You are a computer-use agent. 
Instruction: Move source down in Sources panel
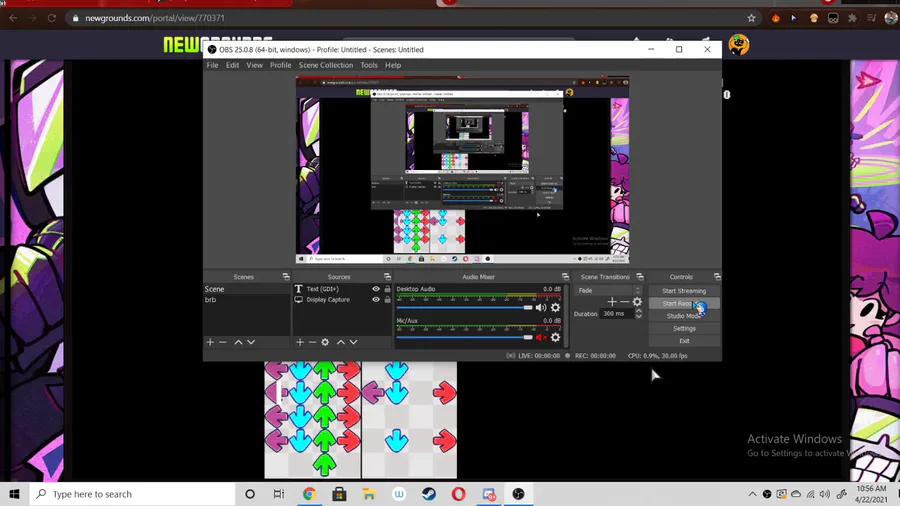pyautogui.click(x=354, y=342)
